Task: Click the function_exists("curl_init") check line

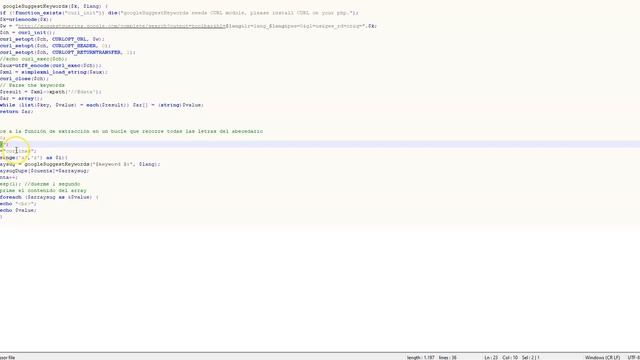Action: [179, 13]
